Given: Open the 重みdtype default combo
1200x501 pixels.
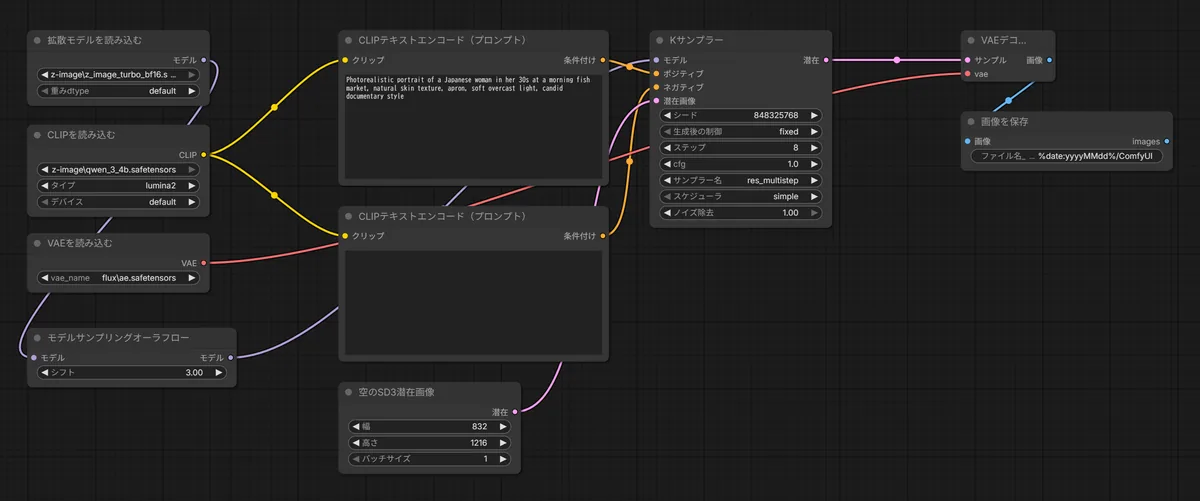Looking at the screenshot, I should (118, 91).
